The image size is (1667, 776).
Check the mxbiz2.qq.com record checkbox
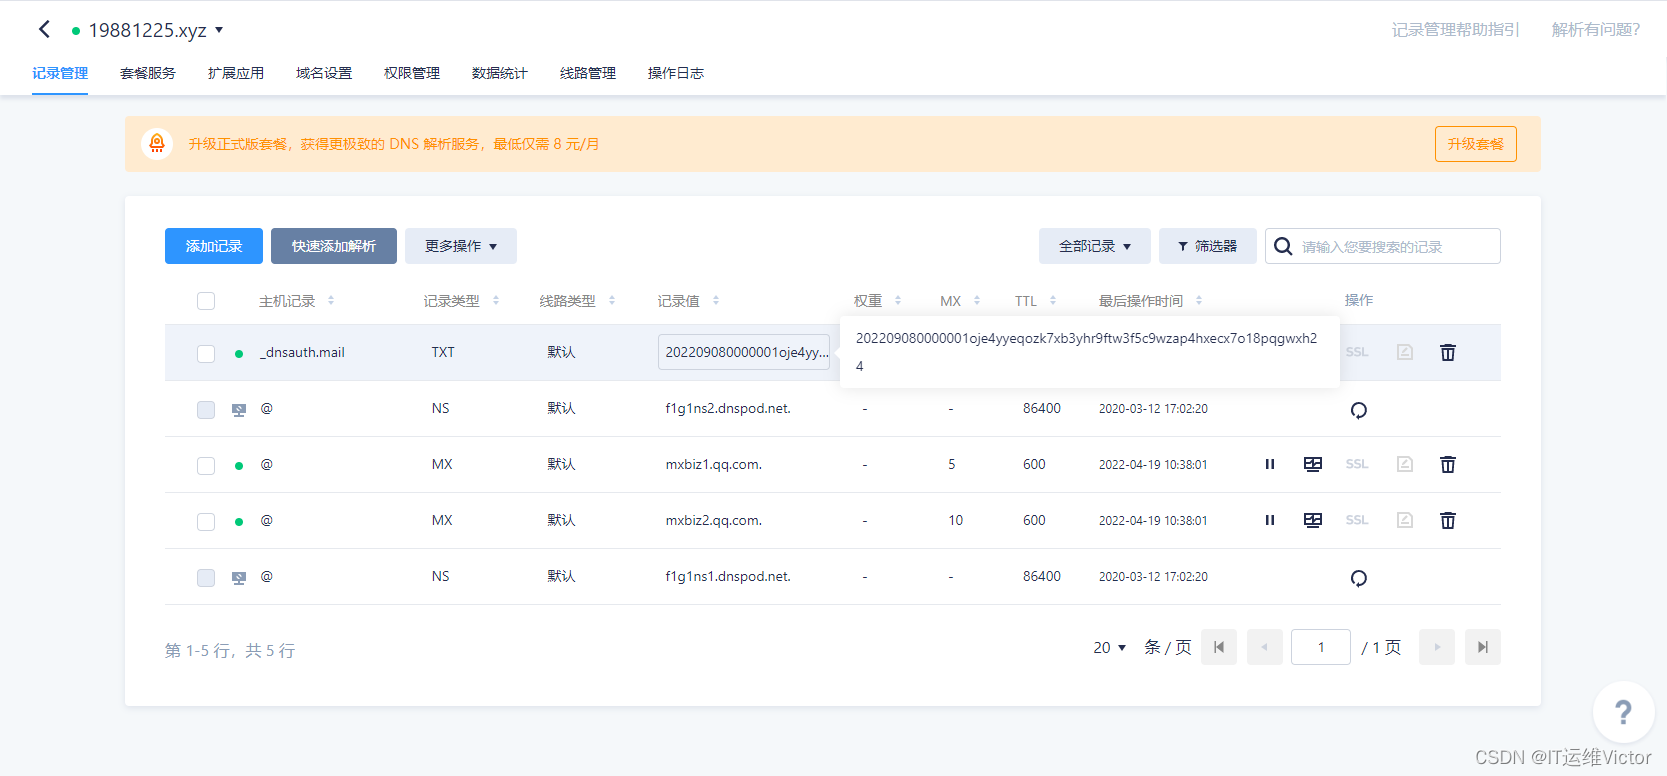(206, 521)
